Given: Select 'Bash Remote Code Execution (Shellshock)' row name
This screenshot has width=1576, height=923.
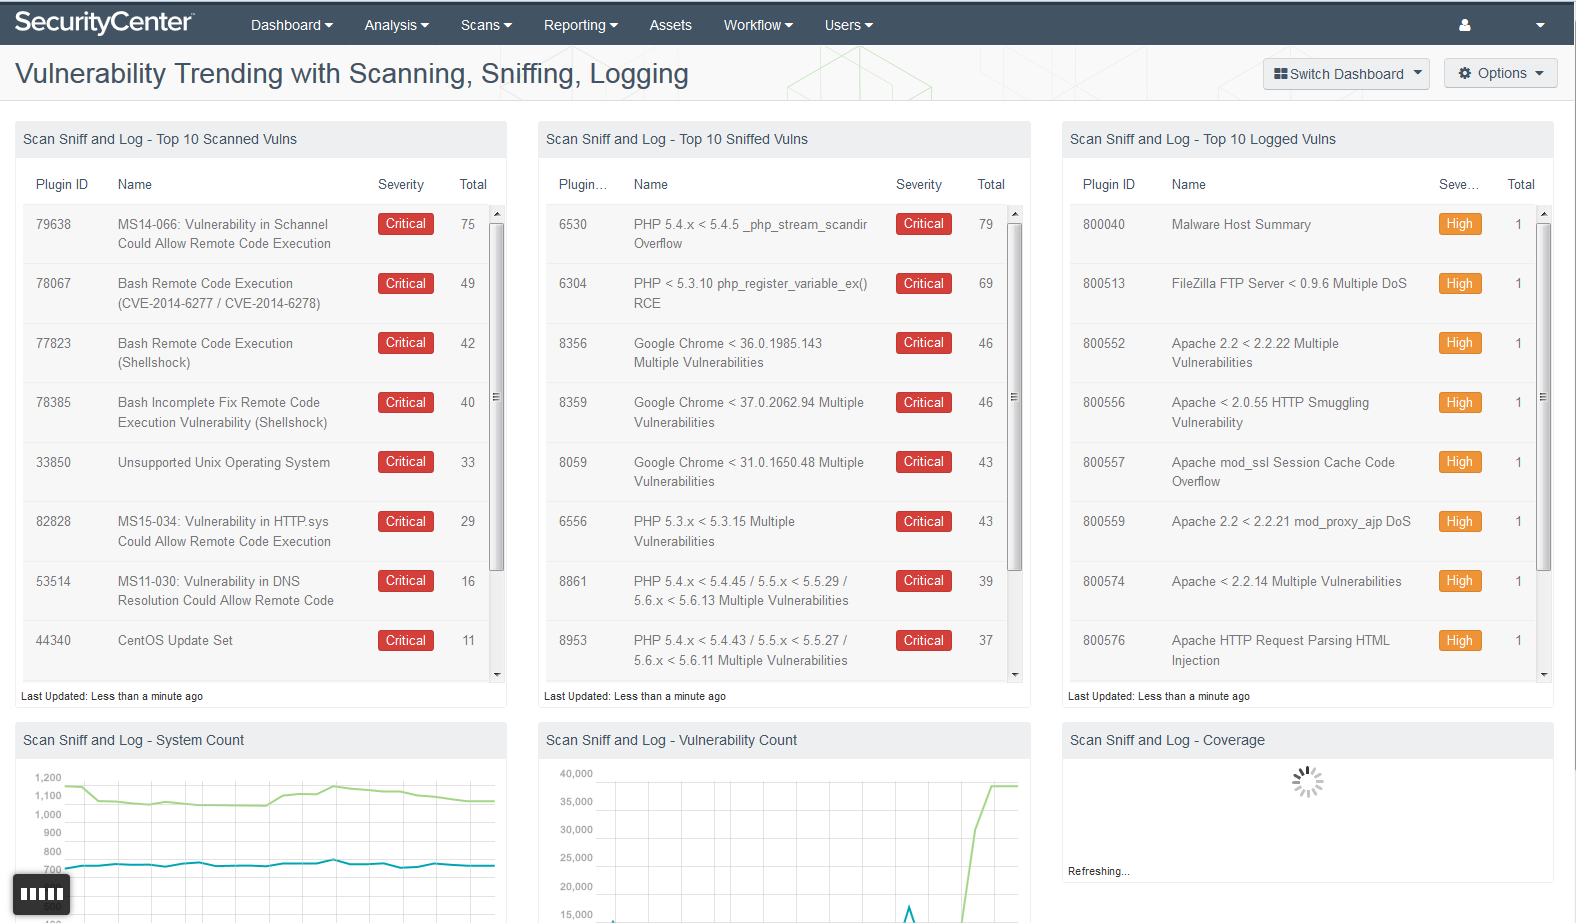Looking at the screenshot, I should pos(205,353).
